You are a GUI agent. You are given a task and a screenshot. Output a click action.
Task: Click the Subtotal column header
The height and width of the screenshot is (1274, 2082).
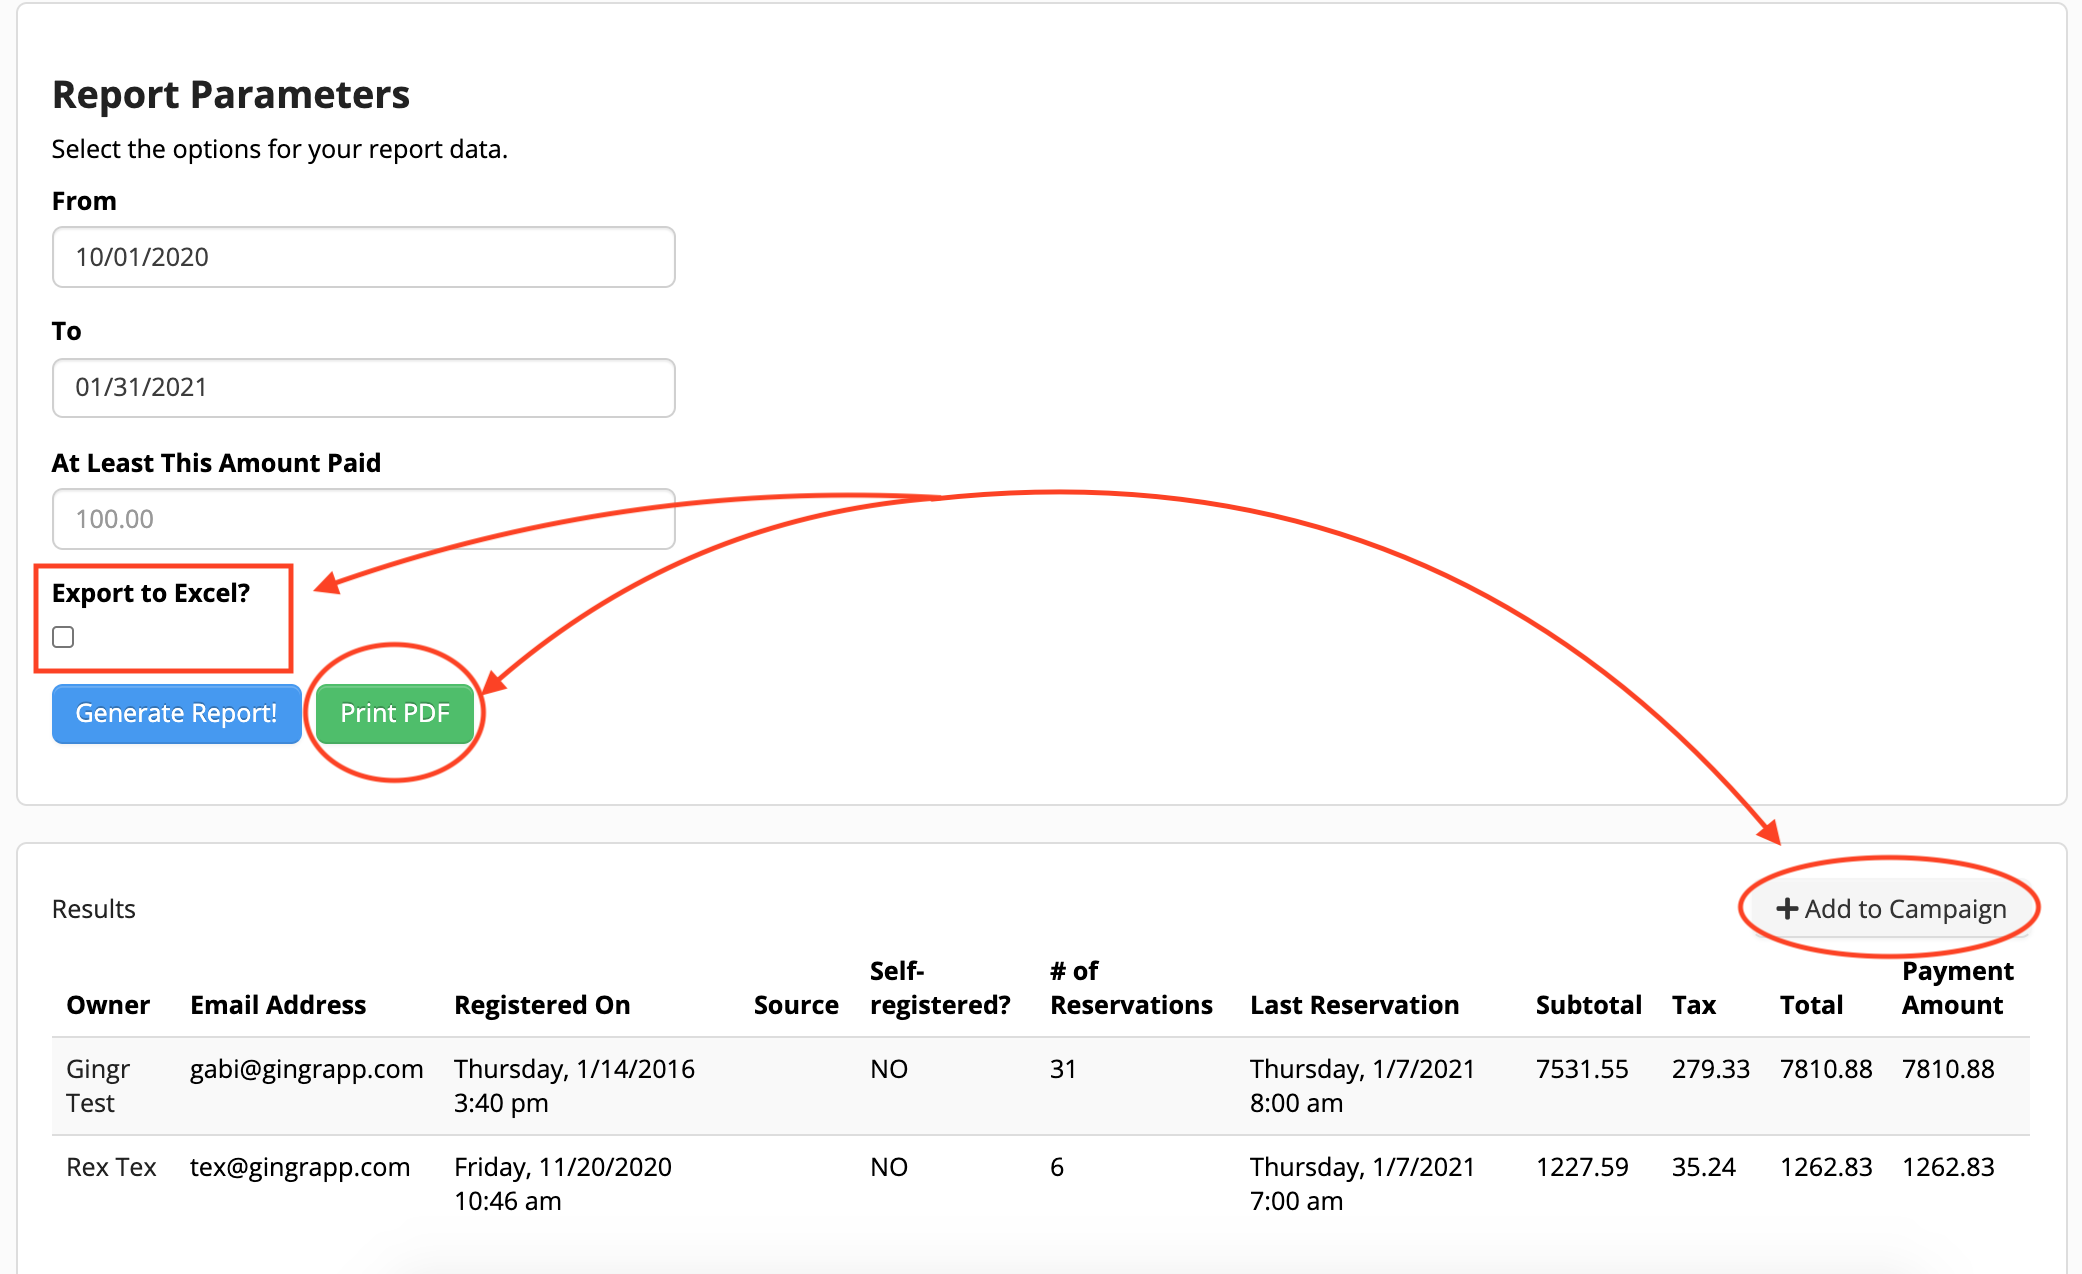click(x=1589, y=1004)
